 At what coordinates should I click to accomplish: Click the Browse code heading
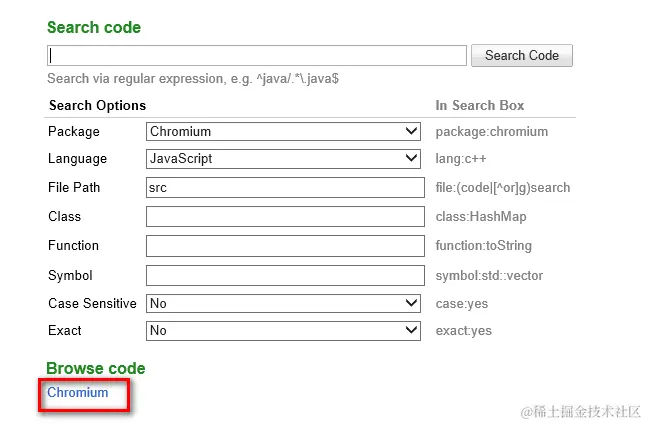click(96, 368)
